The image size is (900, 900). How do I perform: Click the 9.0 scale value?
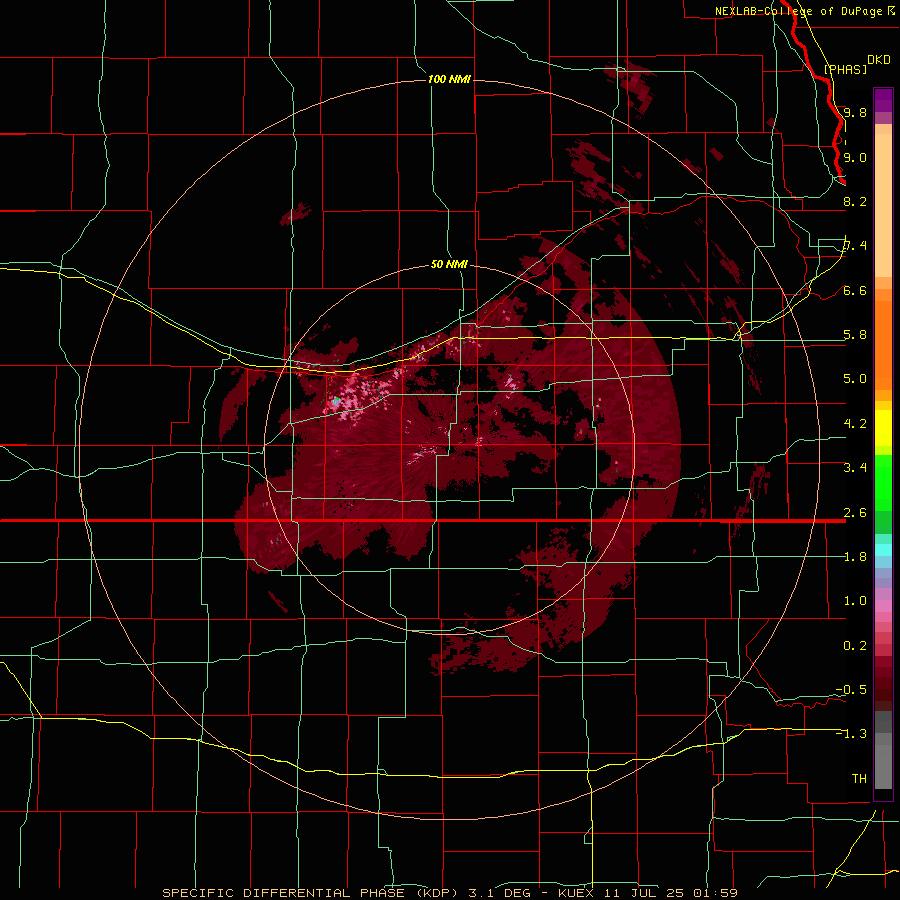point(855,157)
